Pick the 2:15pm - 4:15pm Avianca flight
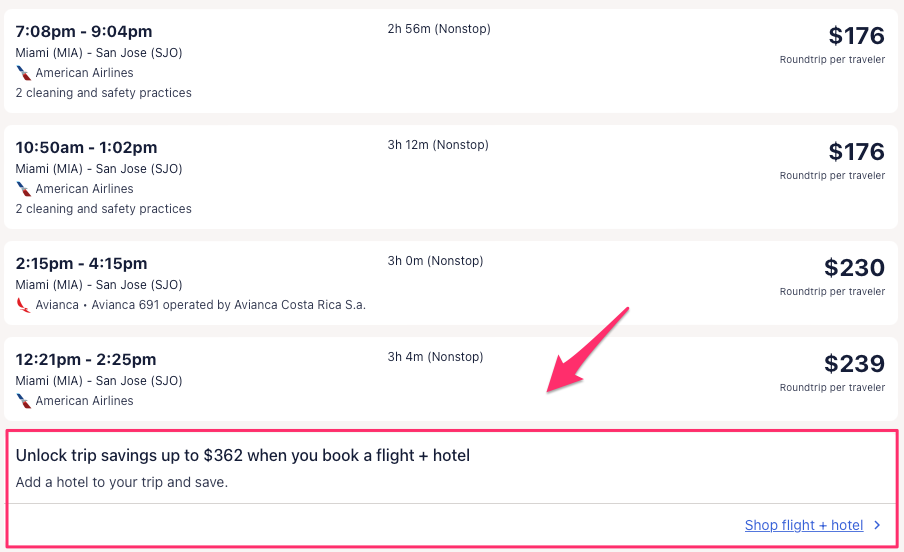904x552 pixels. 81,264
